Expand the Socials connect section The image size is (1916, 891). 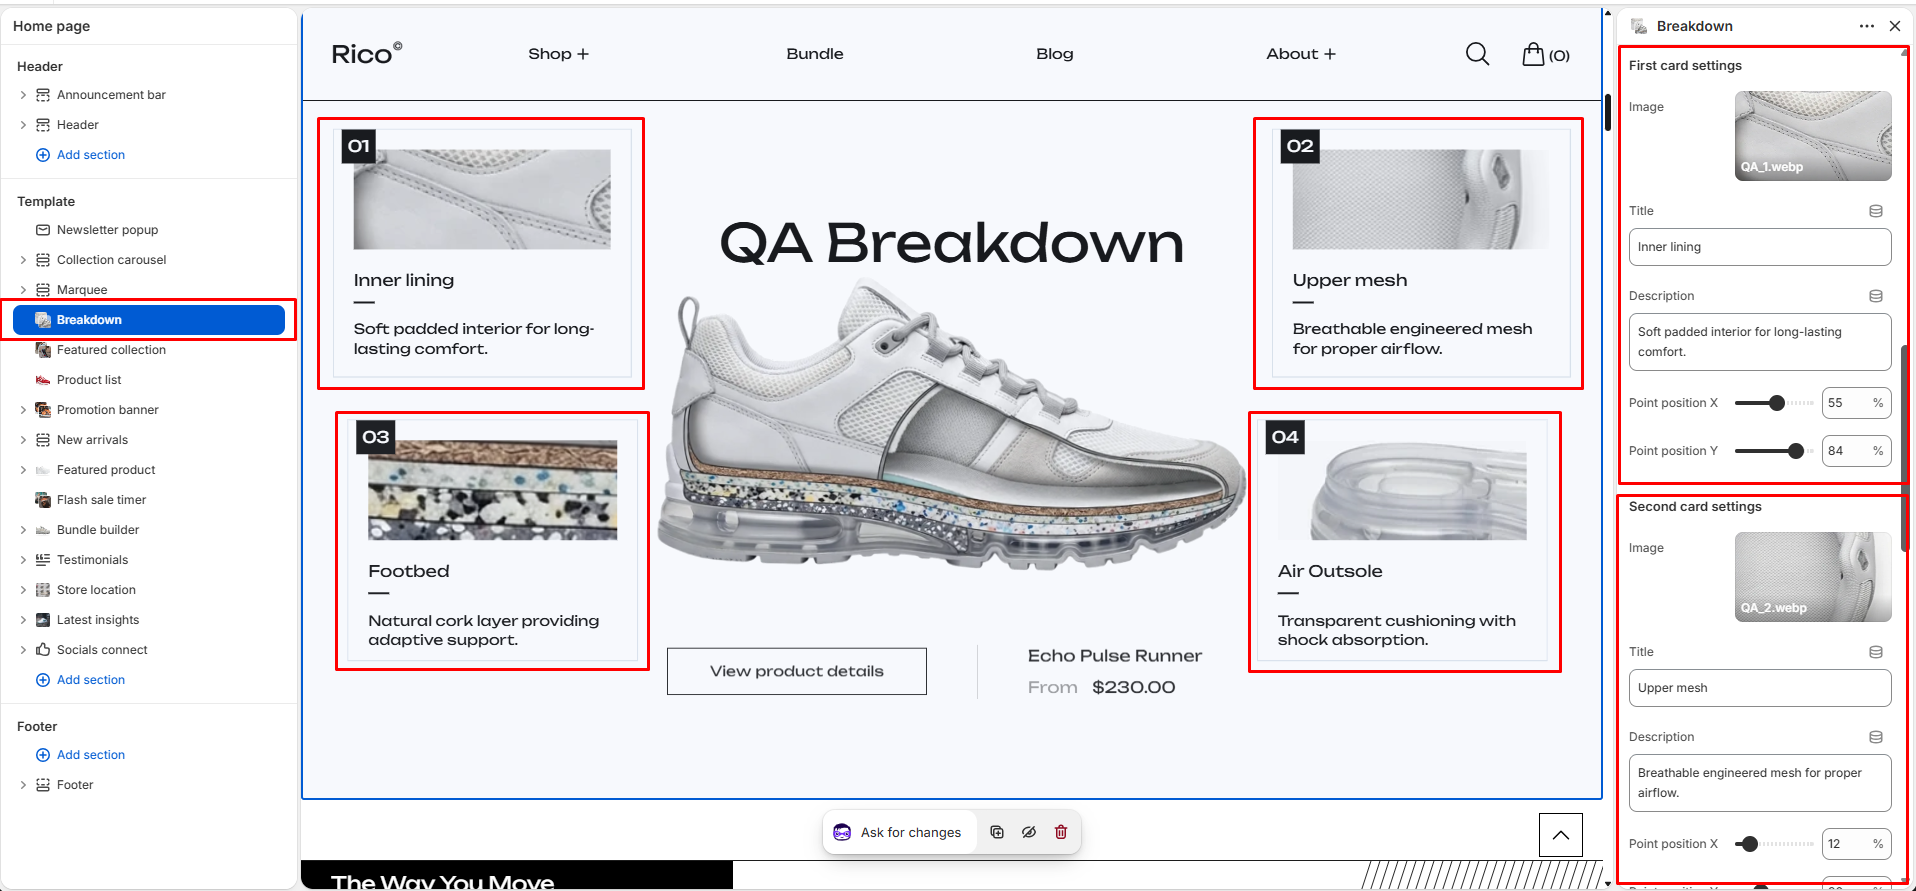(x=23, y=650)
